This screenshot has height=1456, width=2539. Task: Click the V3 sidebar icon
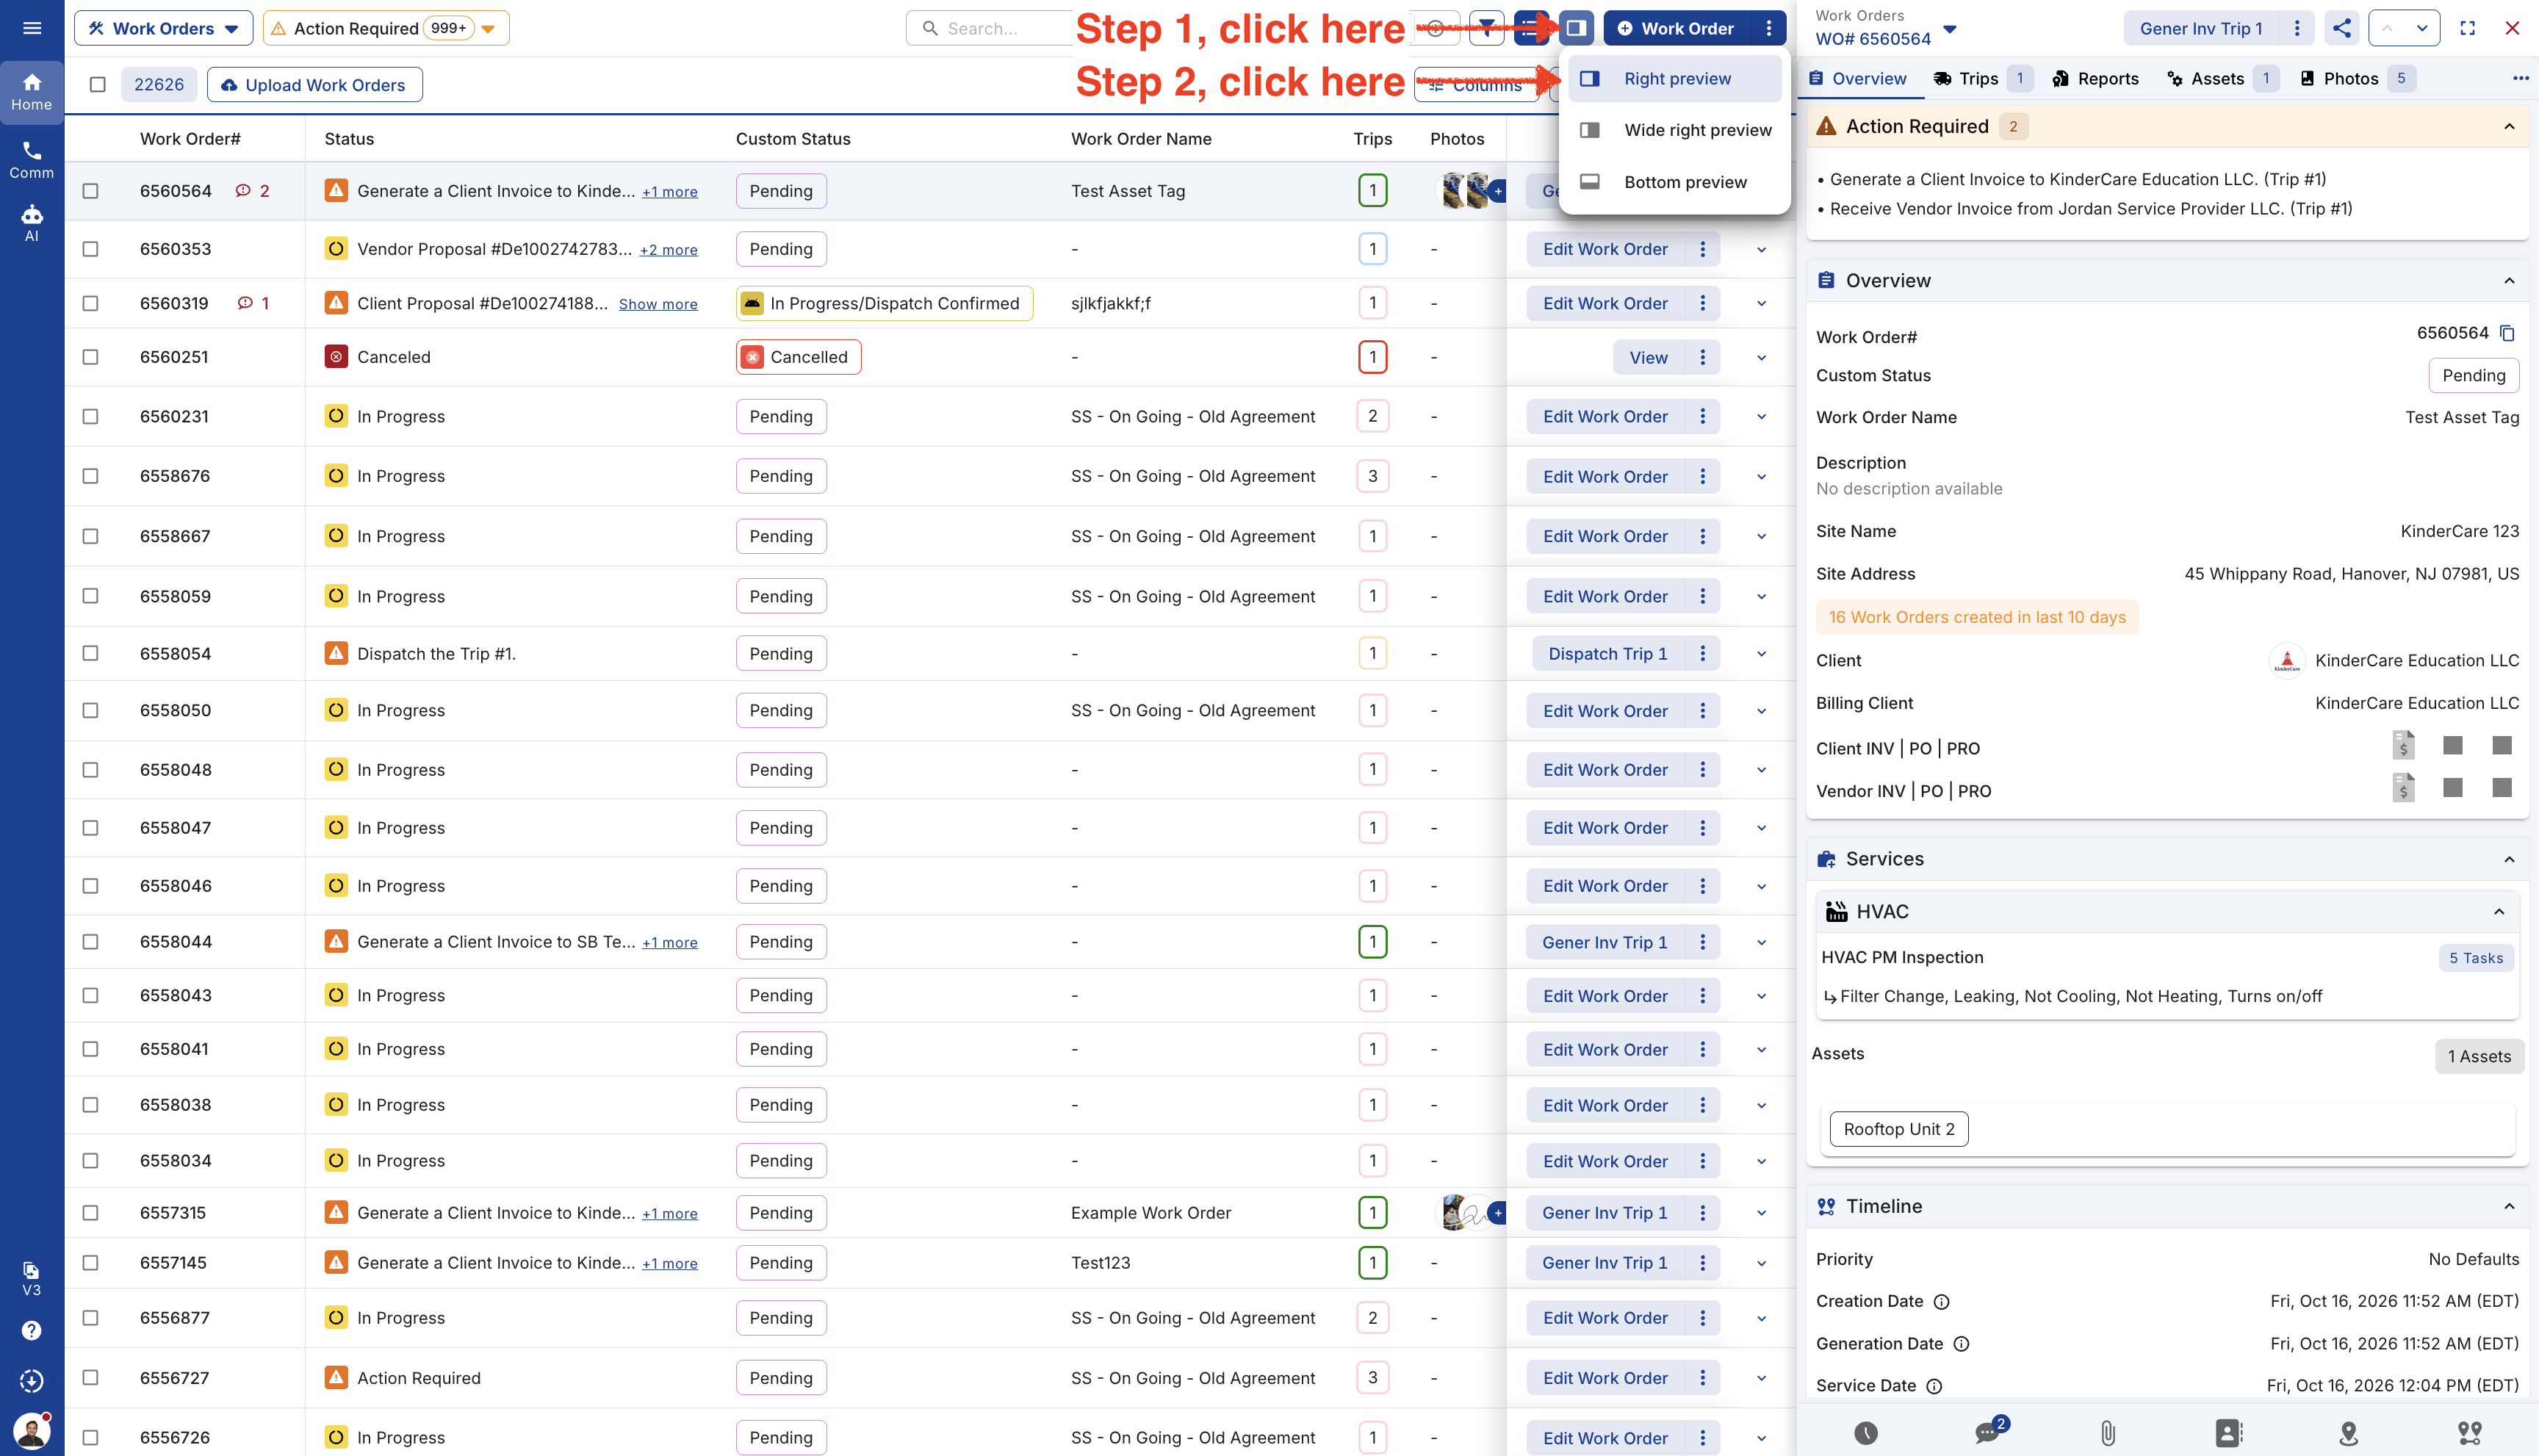(x=32, y=1278)
